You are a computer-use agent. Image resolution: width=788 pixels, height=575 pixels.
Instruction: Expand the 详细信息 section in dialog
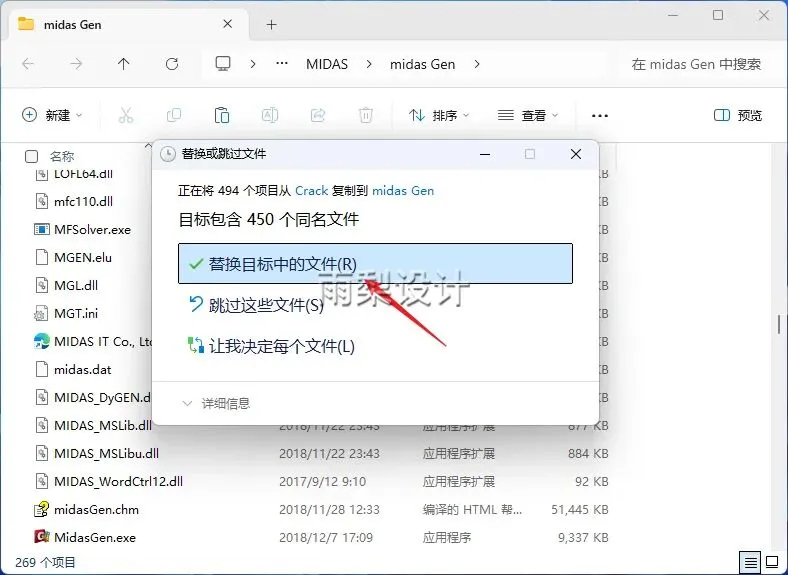coord(216,404)
